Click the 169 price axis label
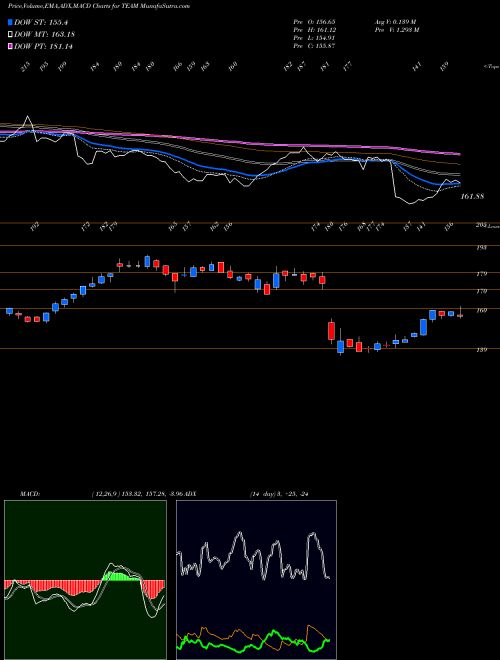The width and height of the screenshot is (500, 660). click(481, 311)
